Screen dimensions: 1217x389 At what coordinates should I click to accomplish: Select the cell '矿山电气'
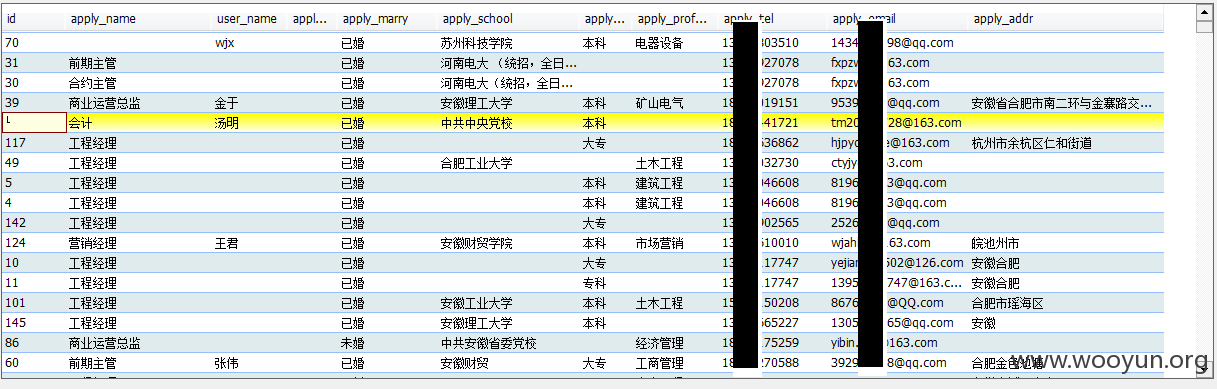659,103
